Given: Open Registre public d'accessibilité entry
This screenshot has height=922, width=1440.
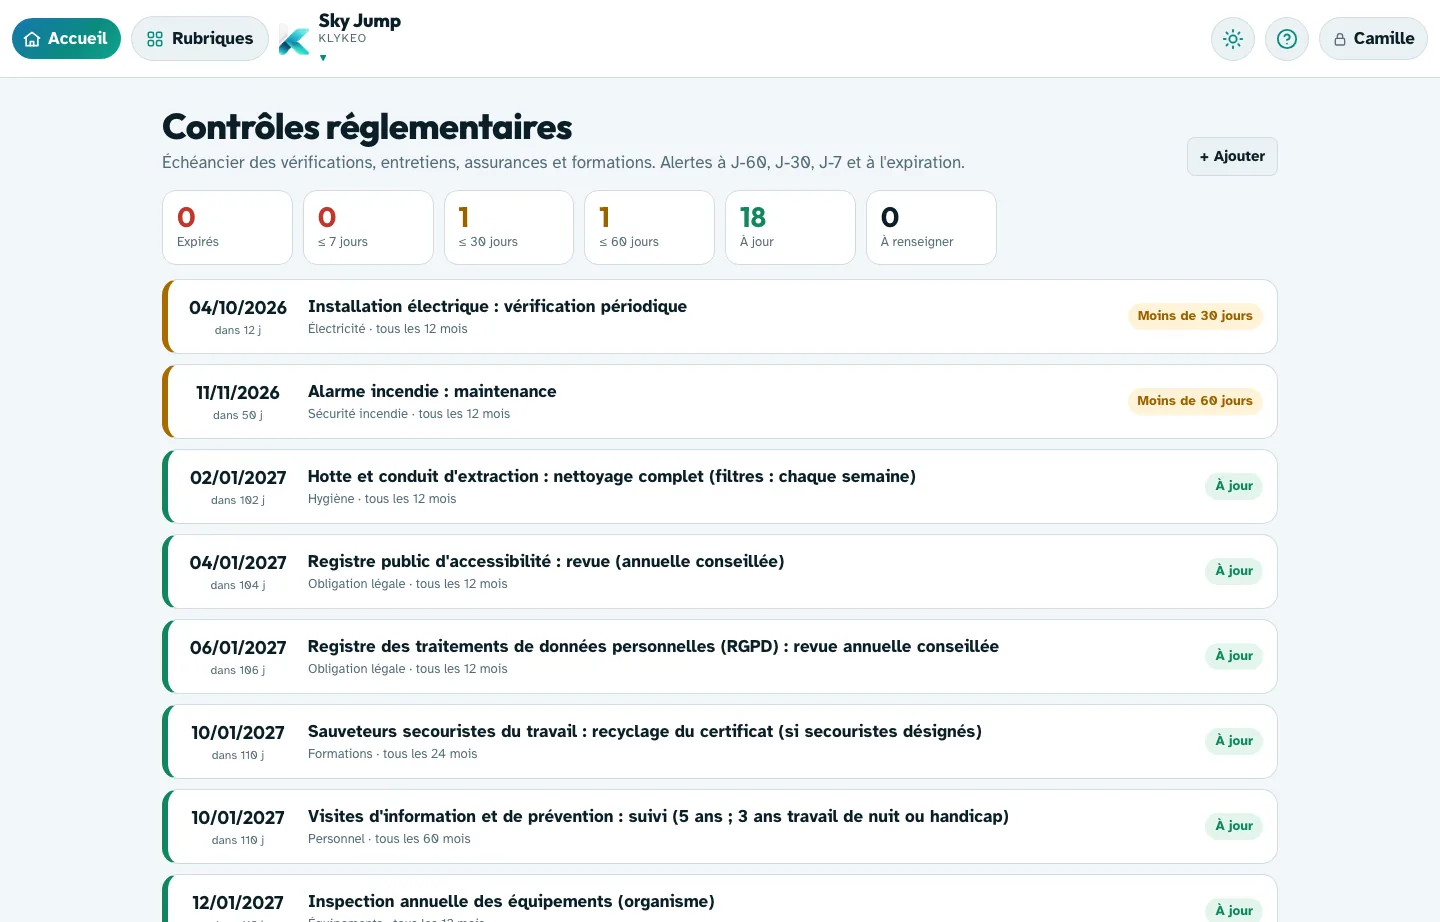Looking at the screenshot, I should [720, 571].
